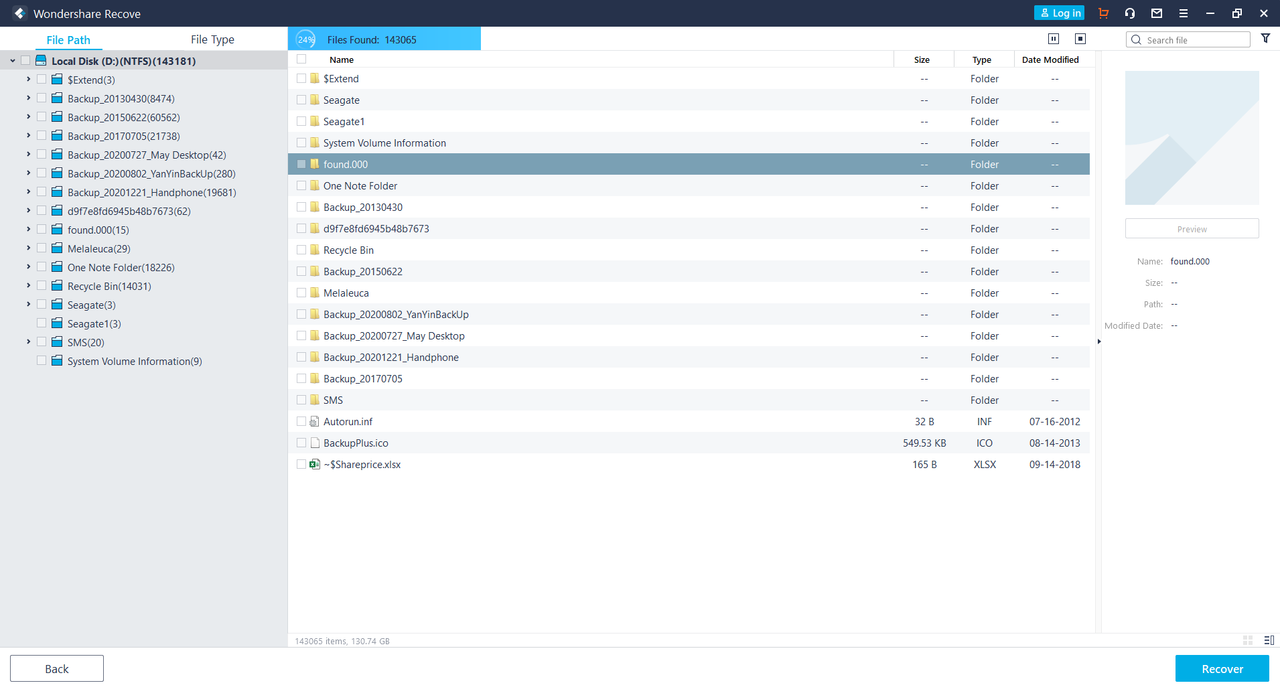Viewport: 1280px width, 689px height.
Task: Check the $Extend folder checkbox in list
Action: coord(301,78)
